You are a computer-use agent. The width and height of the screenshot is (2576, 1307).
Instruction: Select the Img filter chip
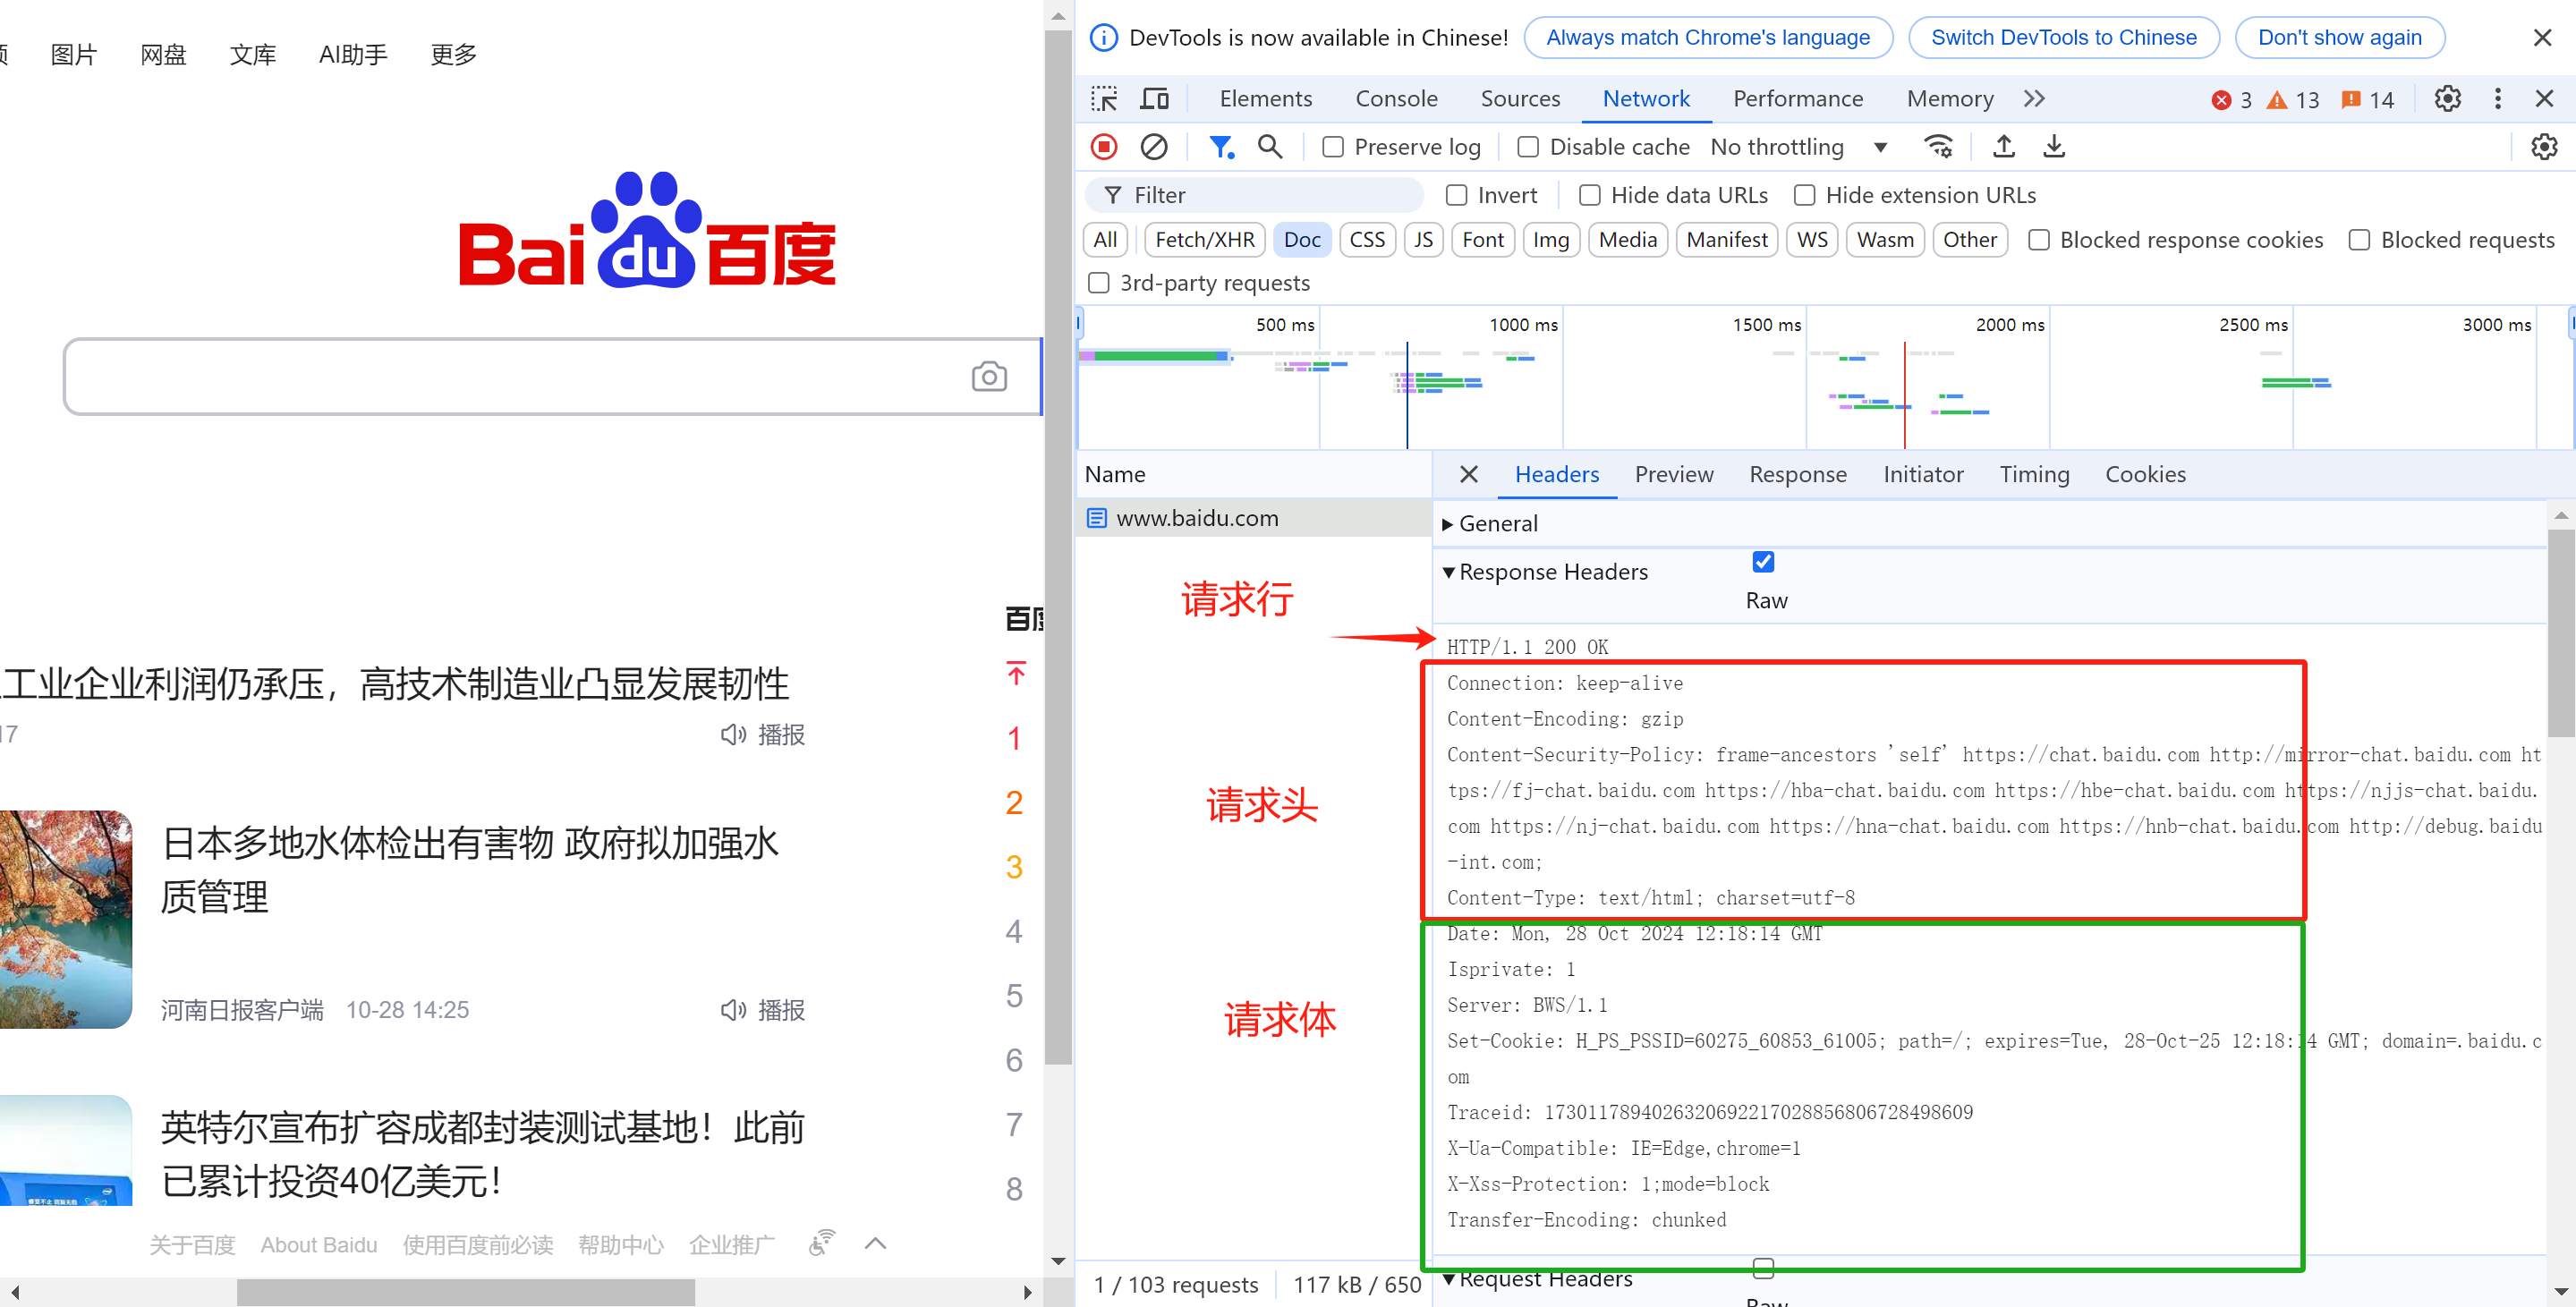tap(1551, 240)
